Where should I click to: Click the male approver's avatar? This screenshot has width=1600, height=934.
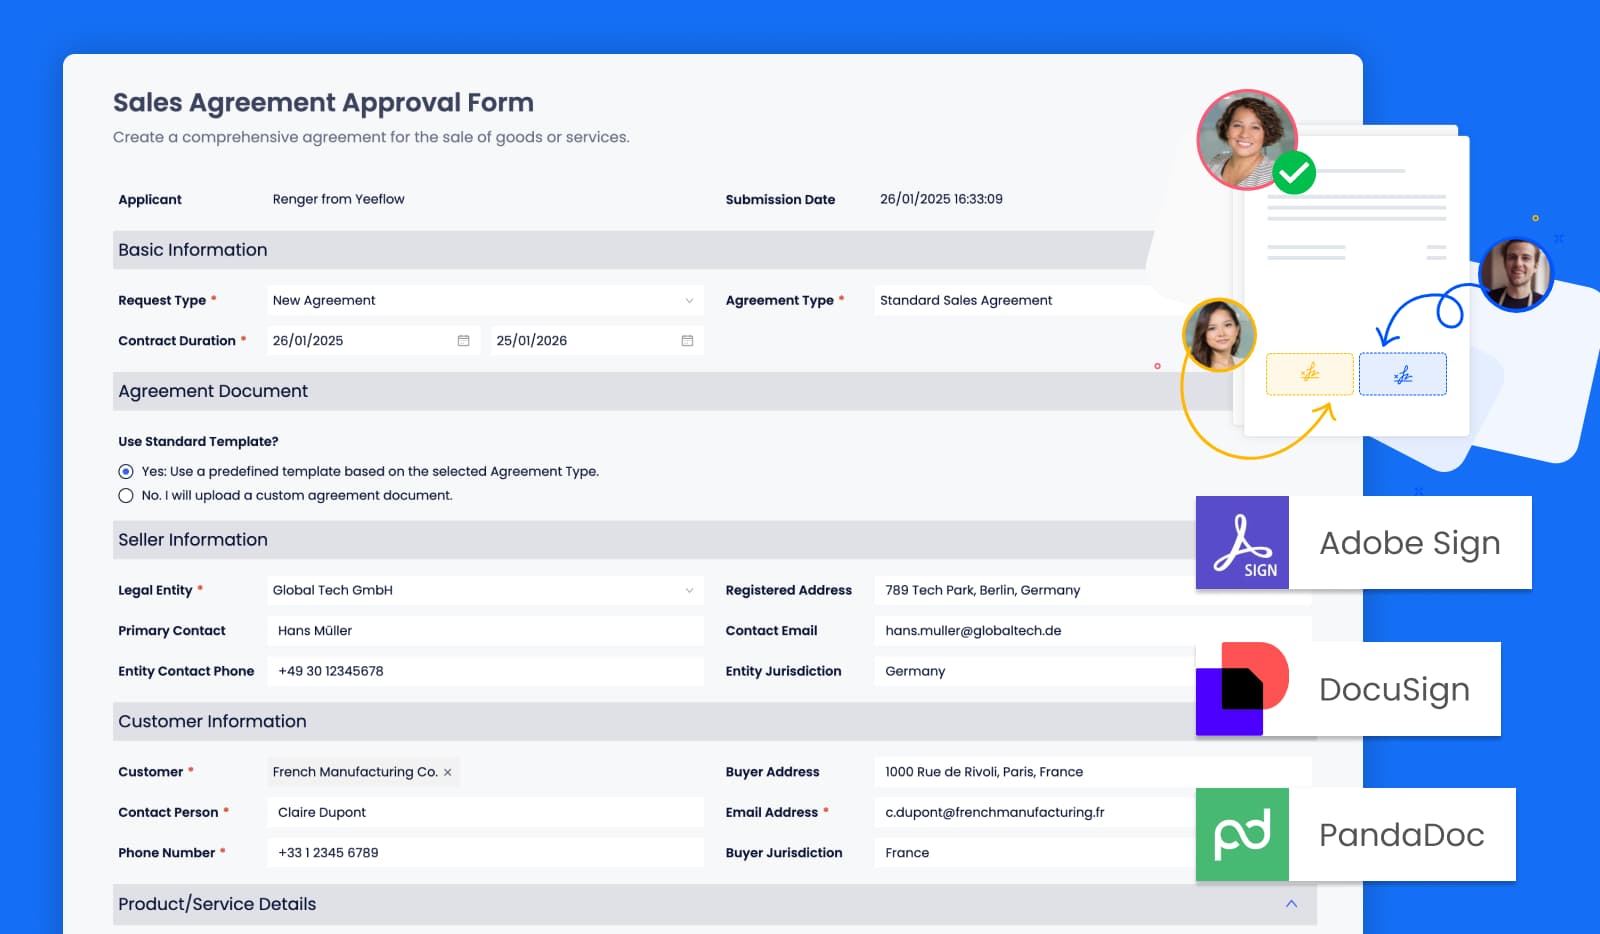(1519, 274)
